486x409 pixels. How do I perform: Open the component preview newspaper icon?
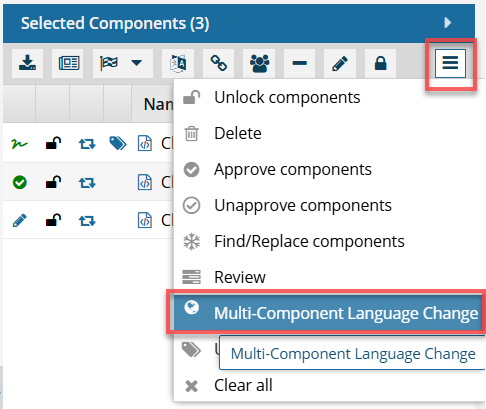(69, 63)
